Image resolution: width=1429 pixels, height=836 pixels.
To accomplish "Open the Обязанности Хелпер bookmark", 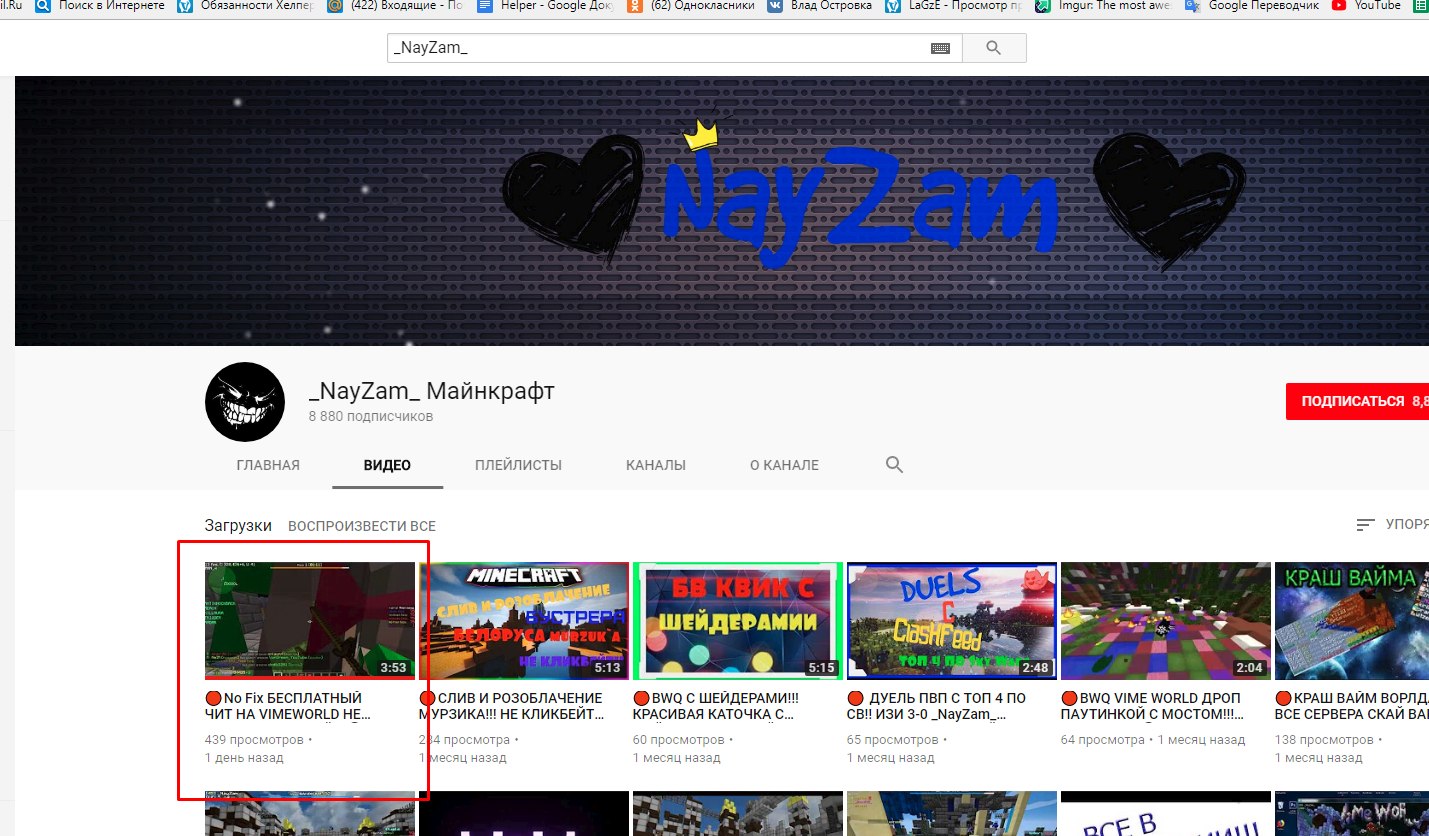I will coord(247,6).
